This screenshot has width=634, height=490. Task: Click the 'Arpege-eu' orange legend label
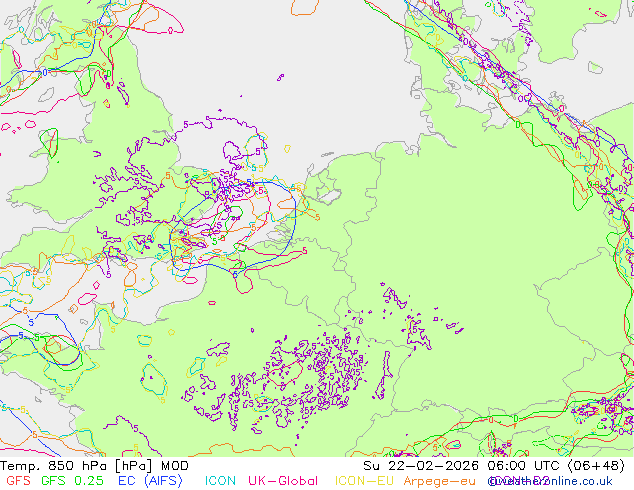pos(440,481)
